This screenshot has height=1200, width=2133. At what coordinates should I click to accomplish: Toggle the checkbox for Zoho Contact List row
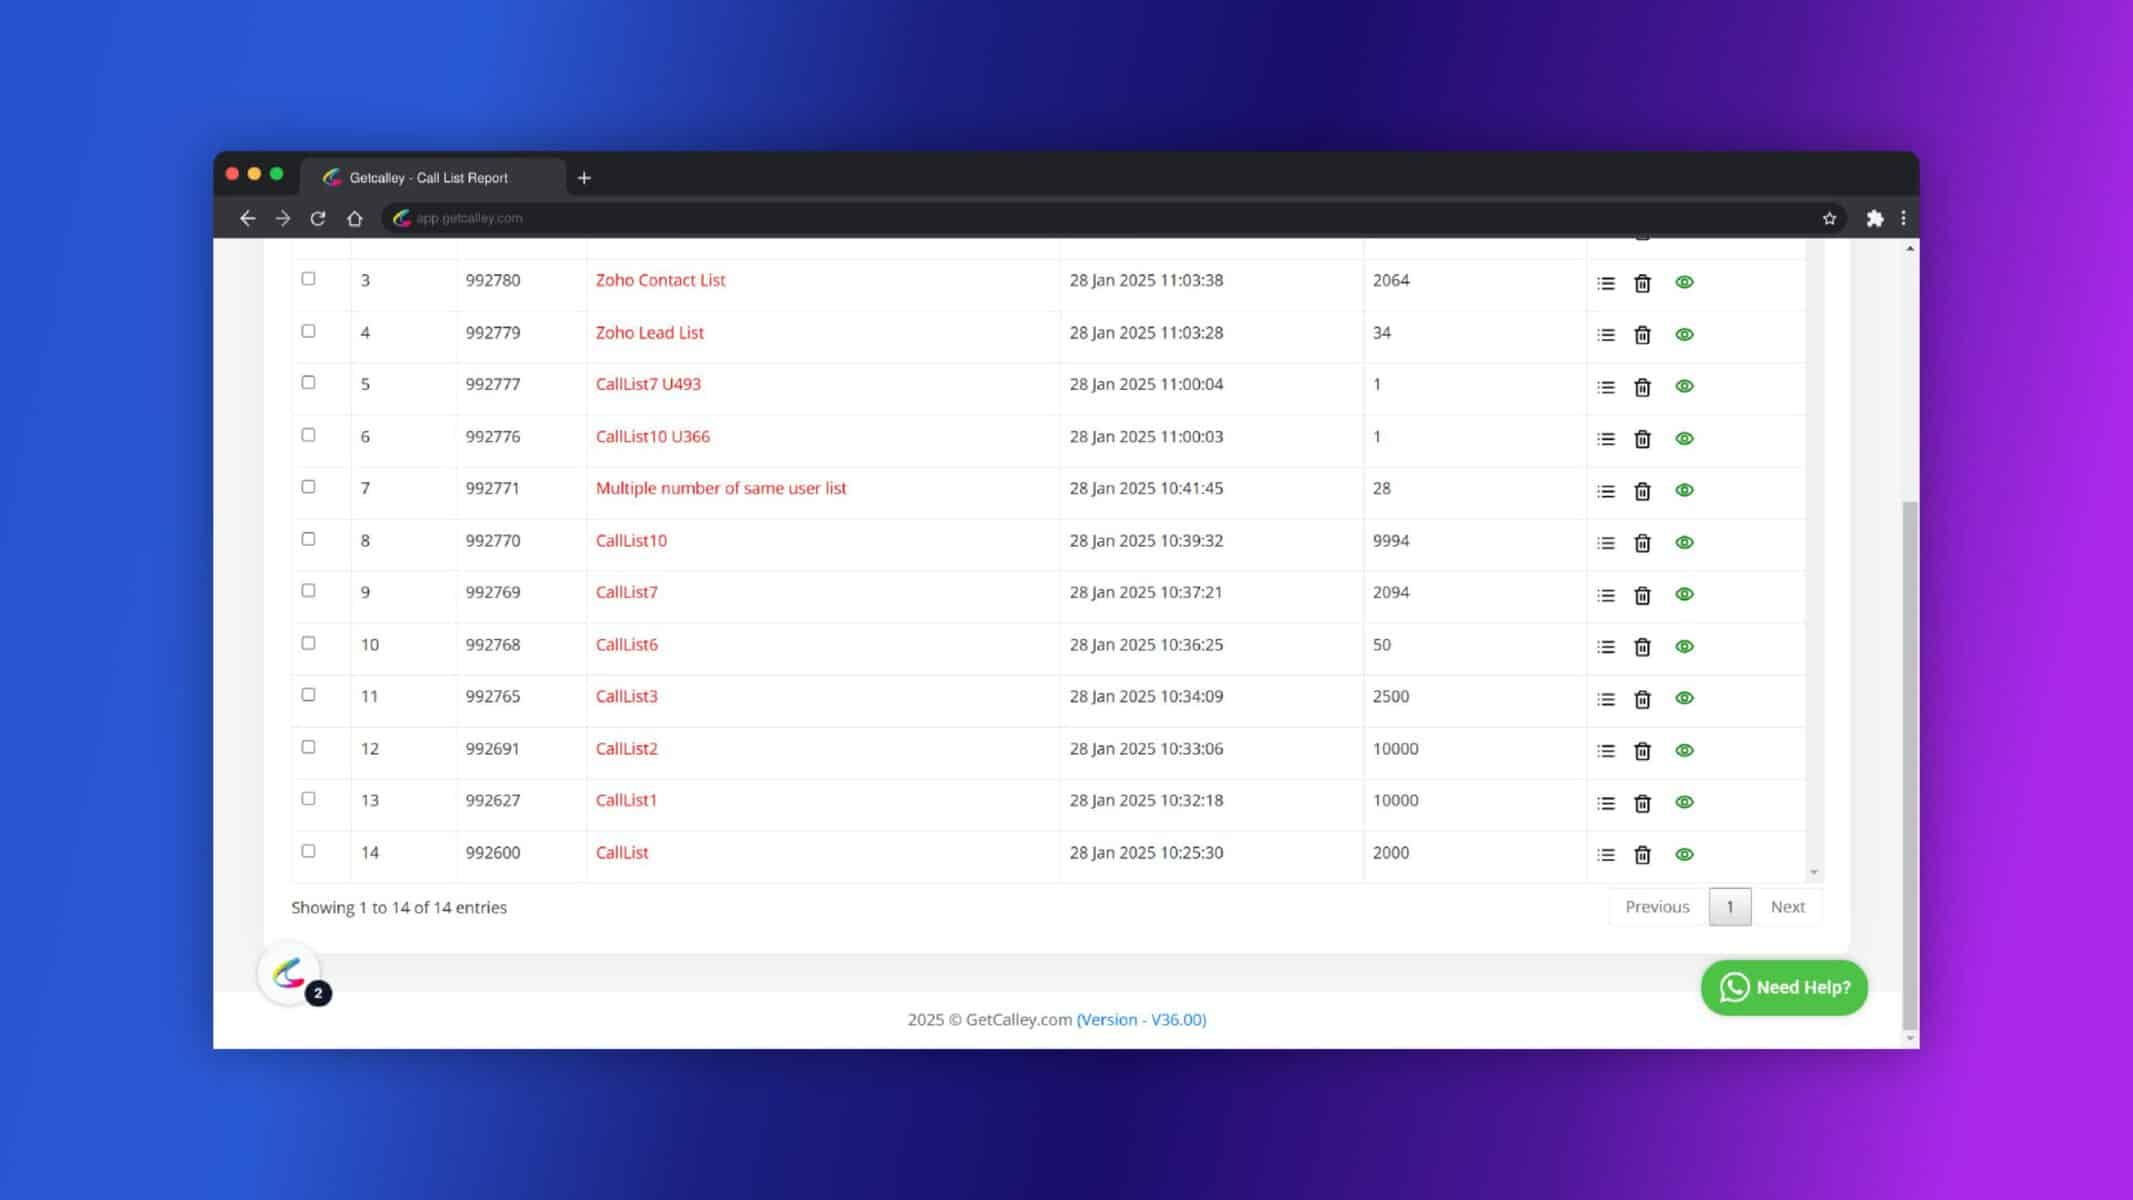pyautogui.click(x=308, y=278)
